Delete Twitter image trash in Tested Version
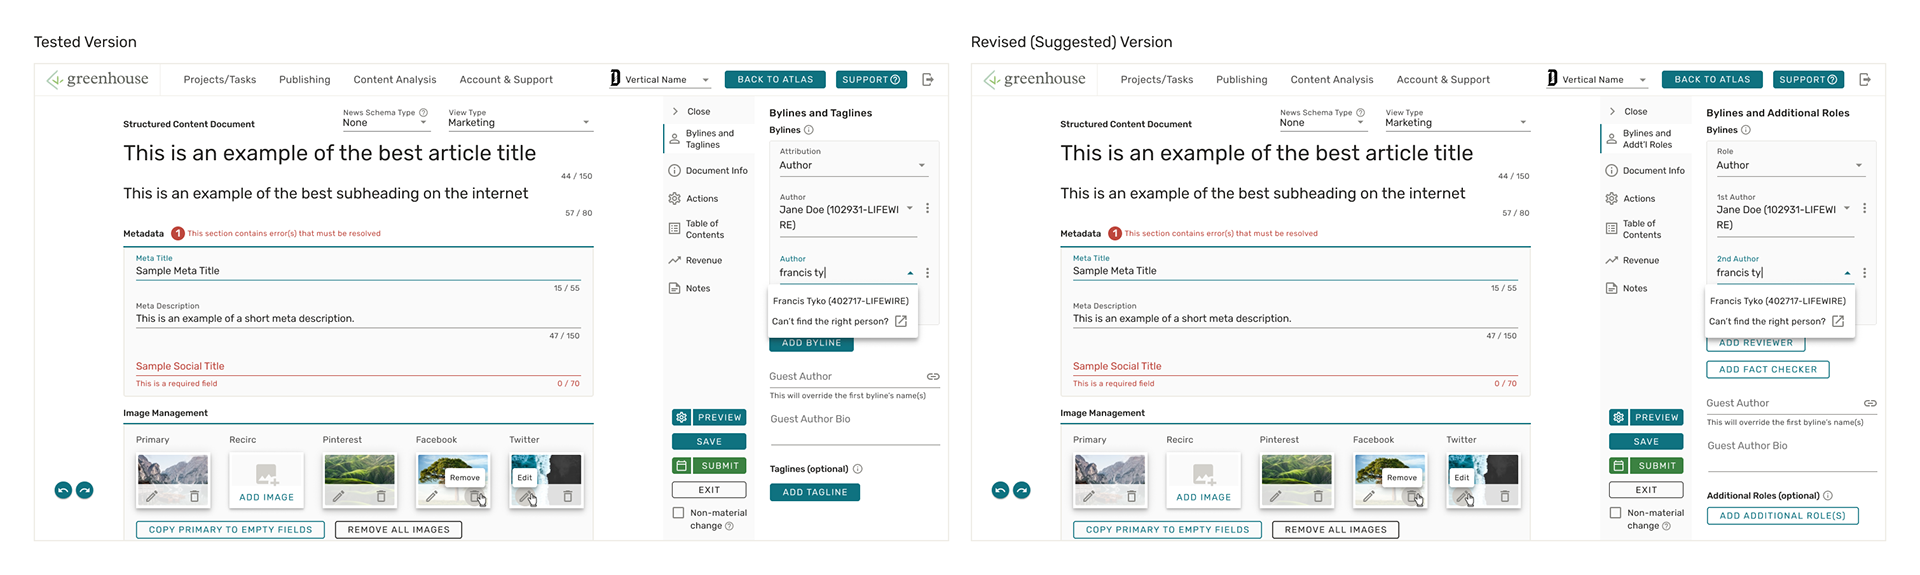1920x575 pixels. point(568,496)
